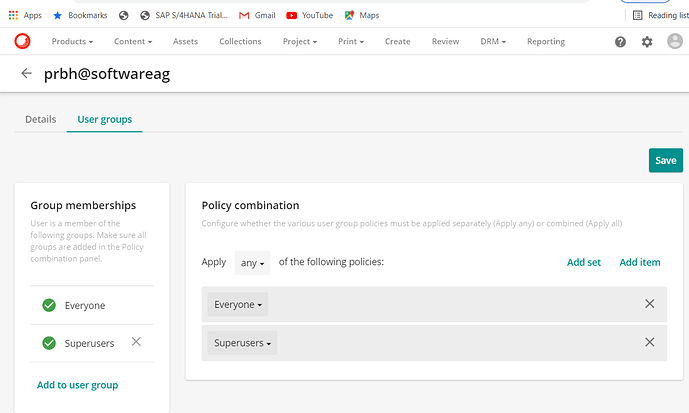689x413 pixels.
Task: Click the Add set link
Action: 584,262
